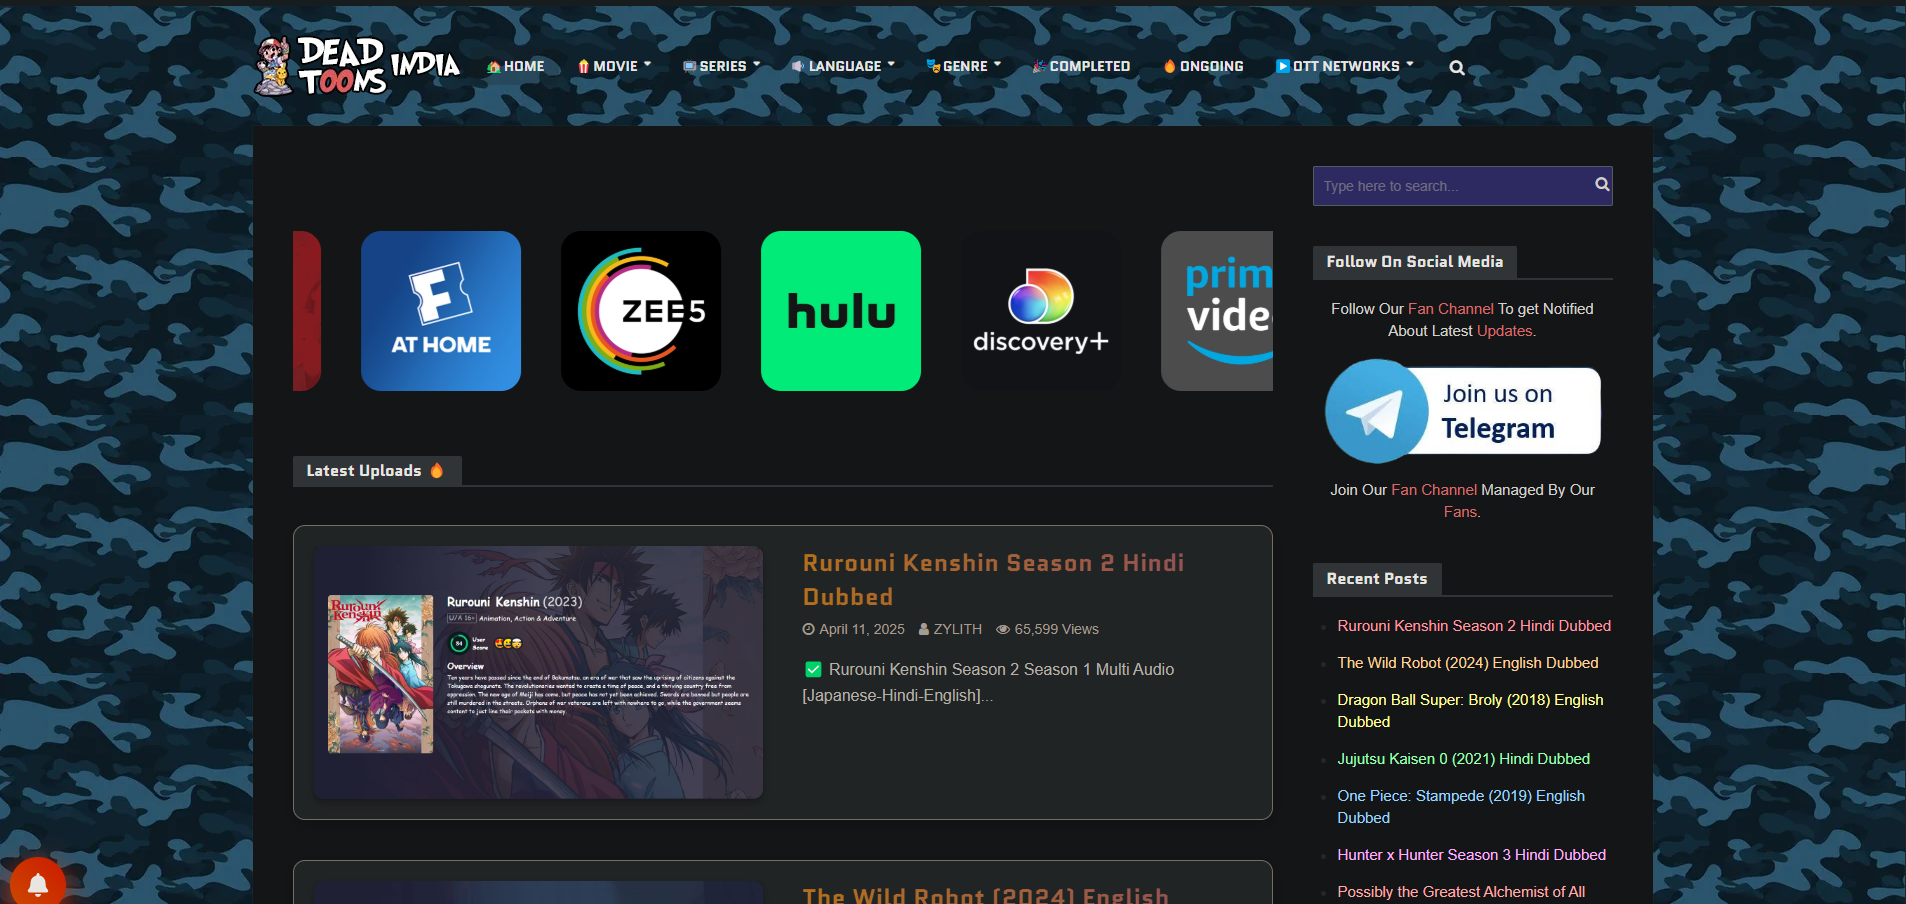
Task: Expand the Movie dropdown menu
Action: pyautogui.click(x=615, y=66)
